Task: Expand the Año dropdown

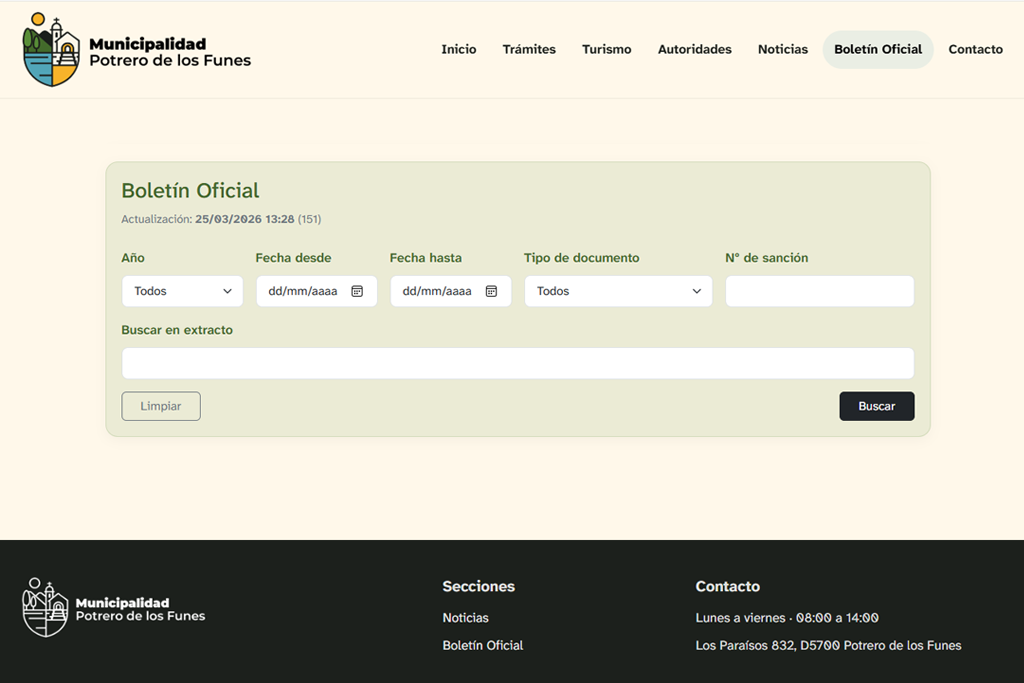Action: [182, 291]
